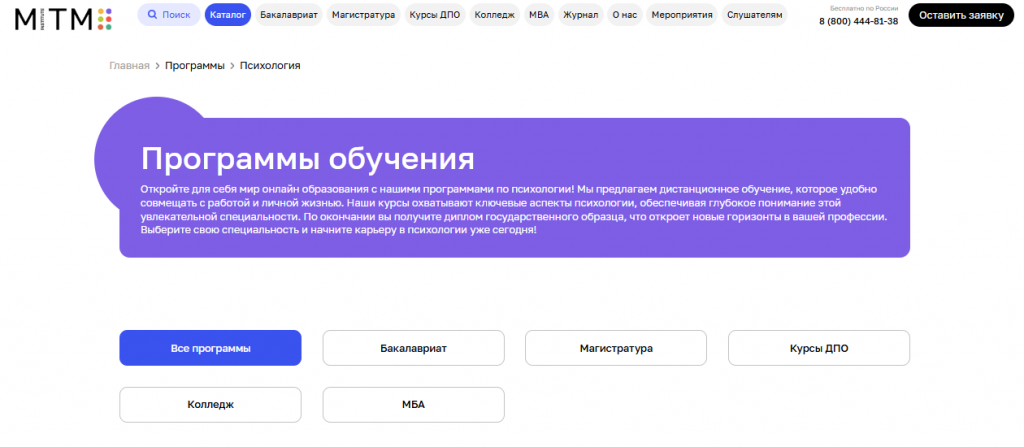Image resolution: width=1024 pixels, height=447 pixels.
Task: Select the Все программы filter
Action: click(210, 348)
